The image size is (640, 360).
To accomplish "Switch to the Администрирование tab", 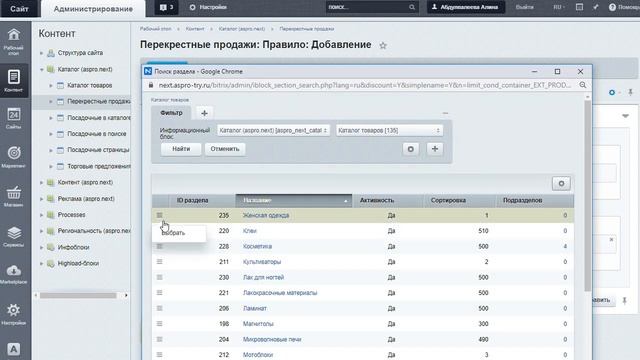I will tap(93, 9).
